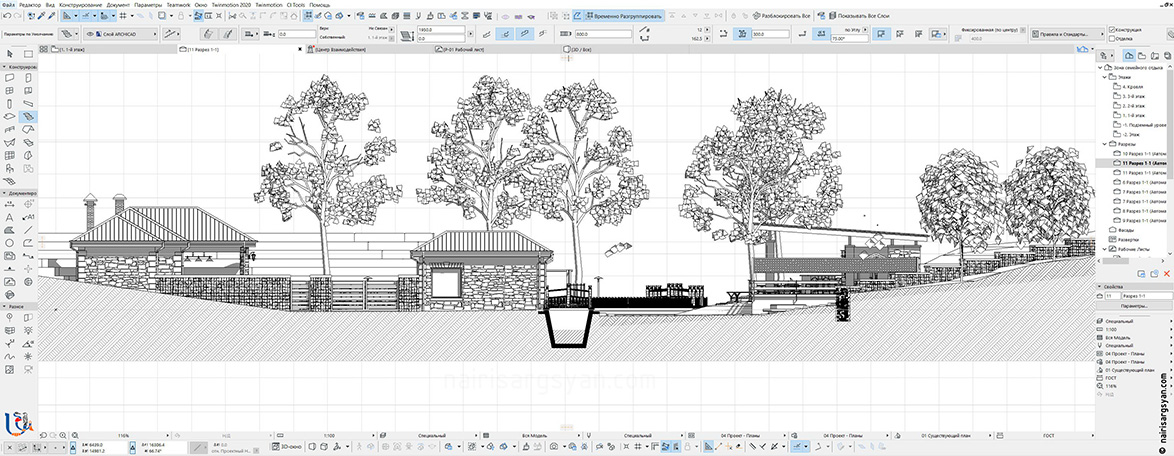Click the tab overview grid icon
1174x456 pixels.
pos(43,49)
